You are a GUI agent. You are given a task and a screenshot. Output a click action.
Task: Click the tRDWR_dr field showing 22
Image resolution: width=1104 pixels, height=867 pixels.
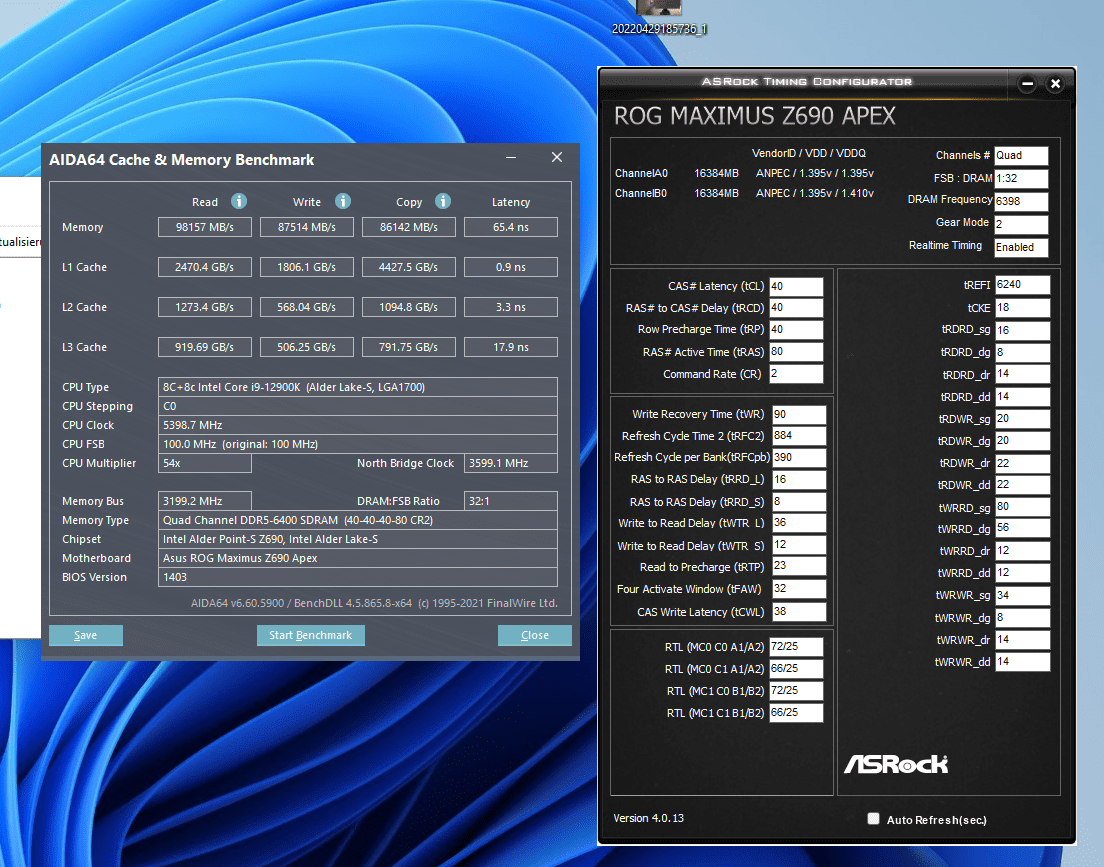pyautogui.click(x=1022, y=463)
